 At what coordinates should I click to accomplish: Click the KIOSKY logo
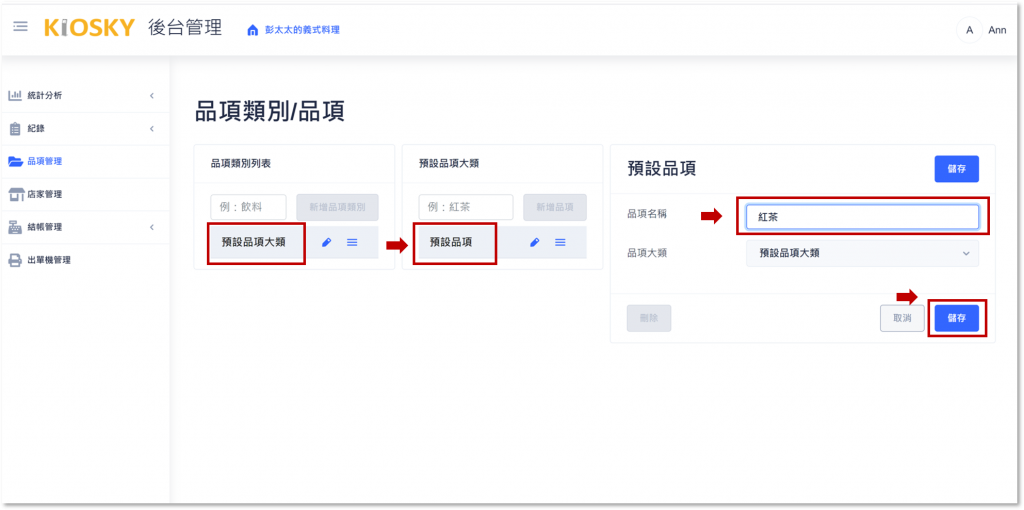[89, 27]
